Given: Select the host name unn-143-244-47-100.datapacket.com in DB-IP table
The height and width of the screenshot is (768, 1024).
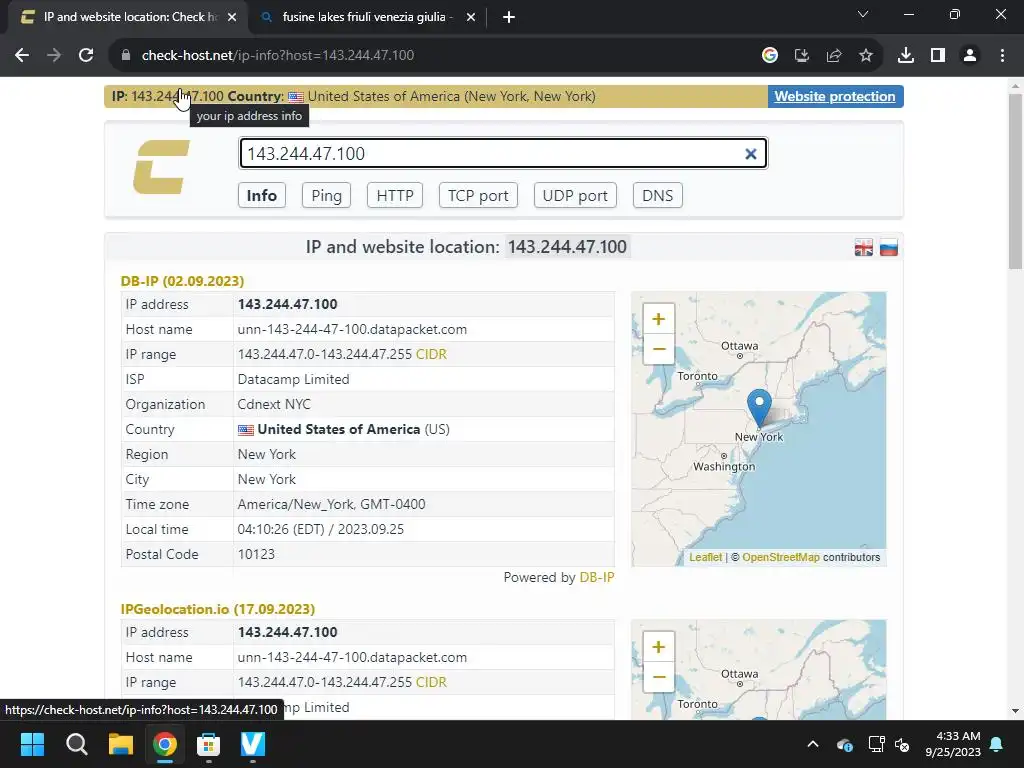Looking at the screenshot, I should [352, 329].
